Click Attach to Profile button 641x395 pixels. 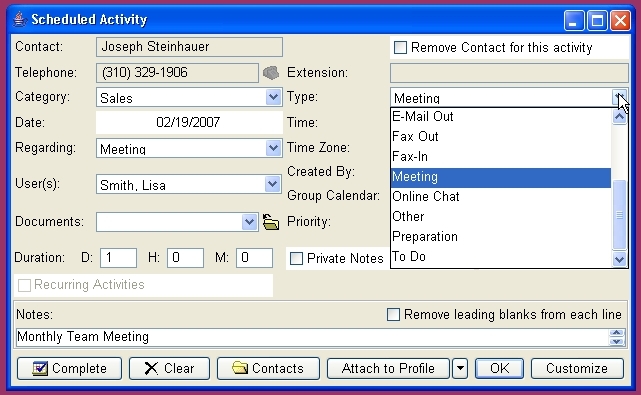(388, 368)
